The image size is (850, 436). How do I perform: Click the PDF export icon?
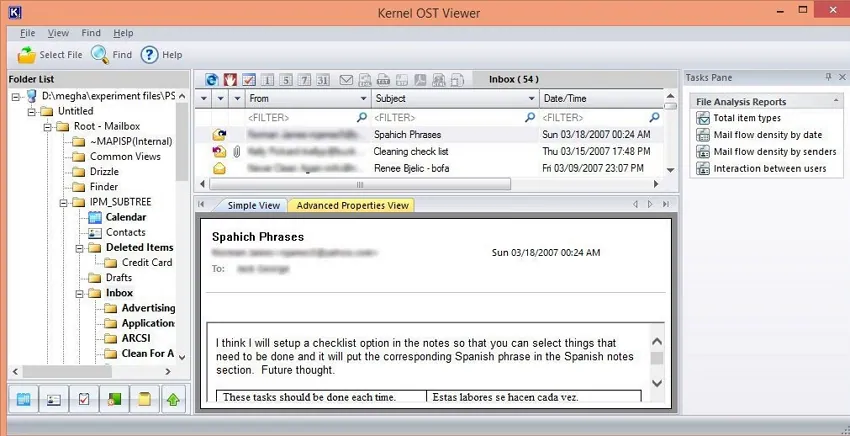click(420, 80)
